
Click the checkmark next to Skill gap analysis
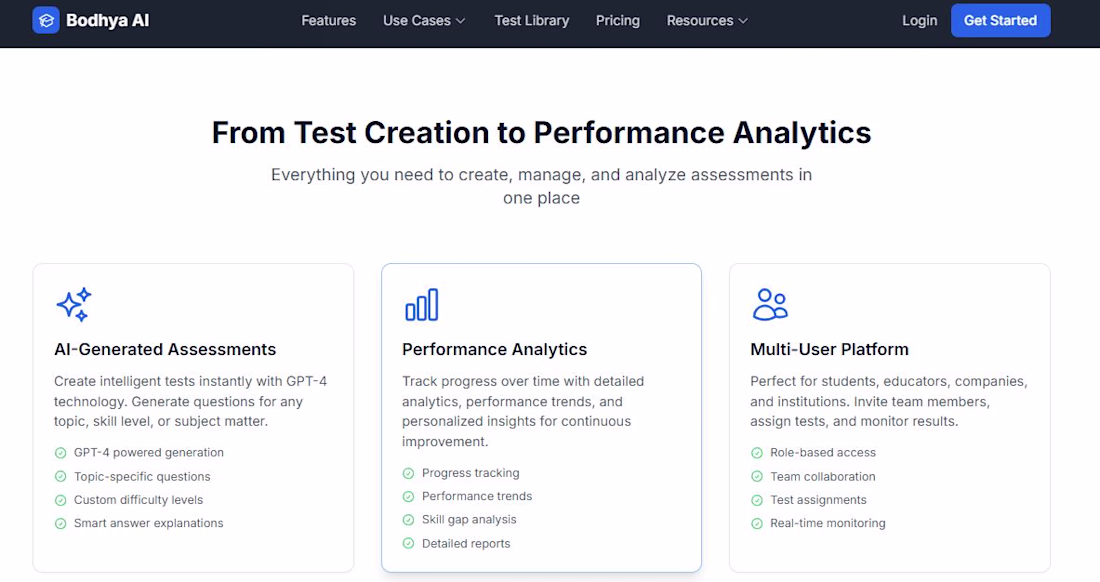[x=408, y=520]
